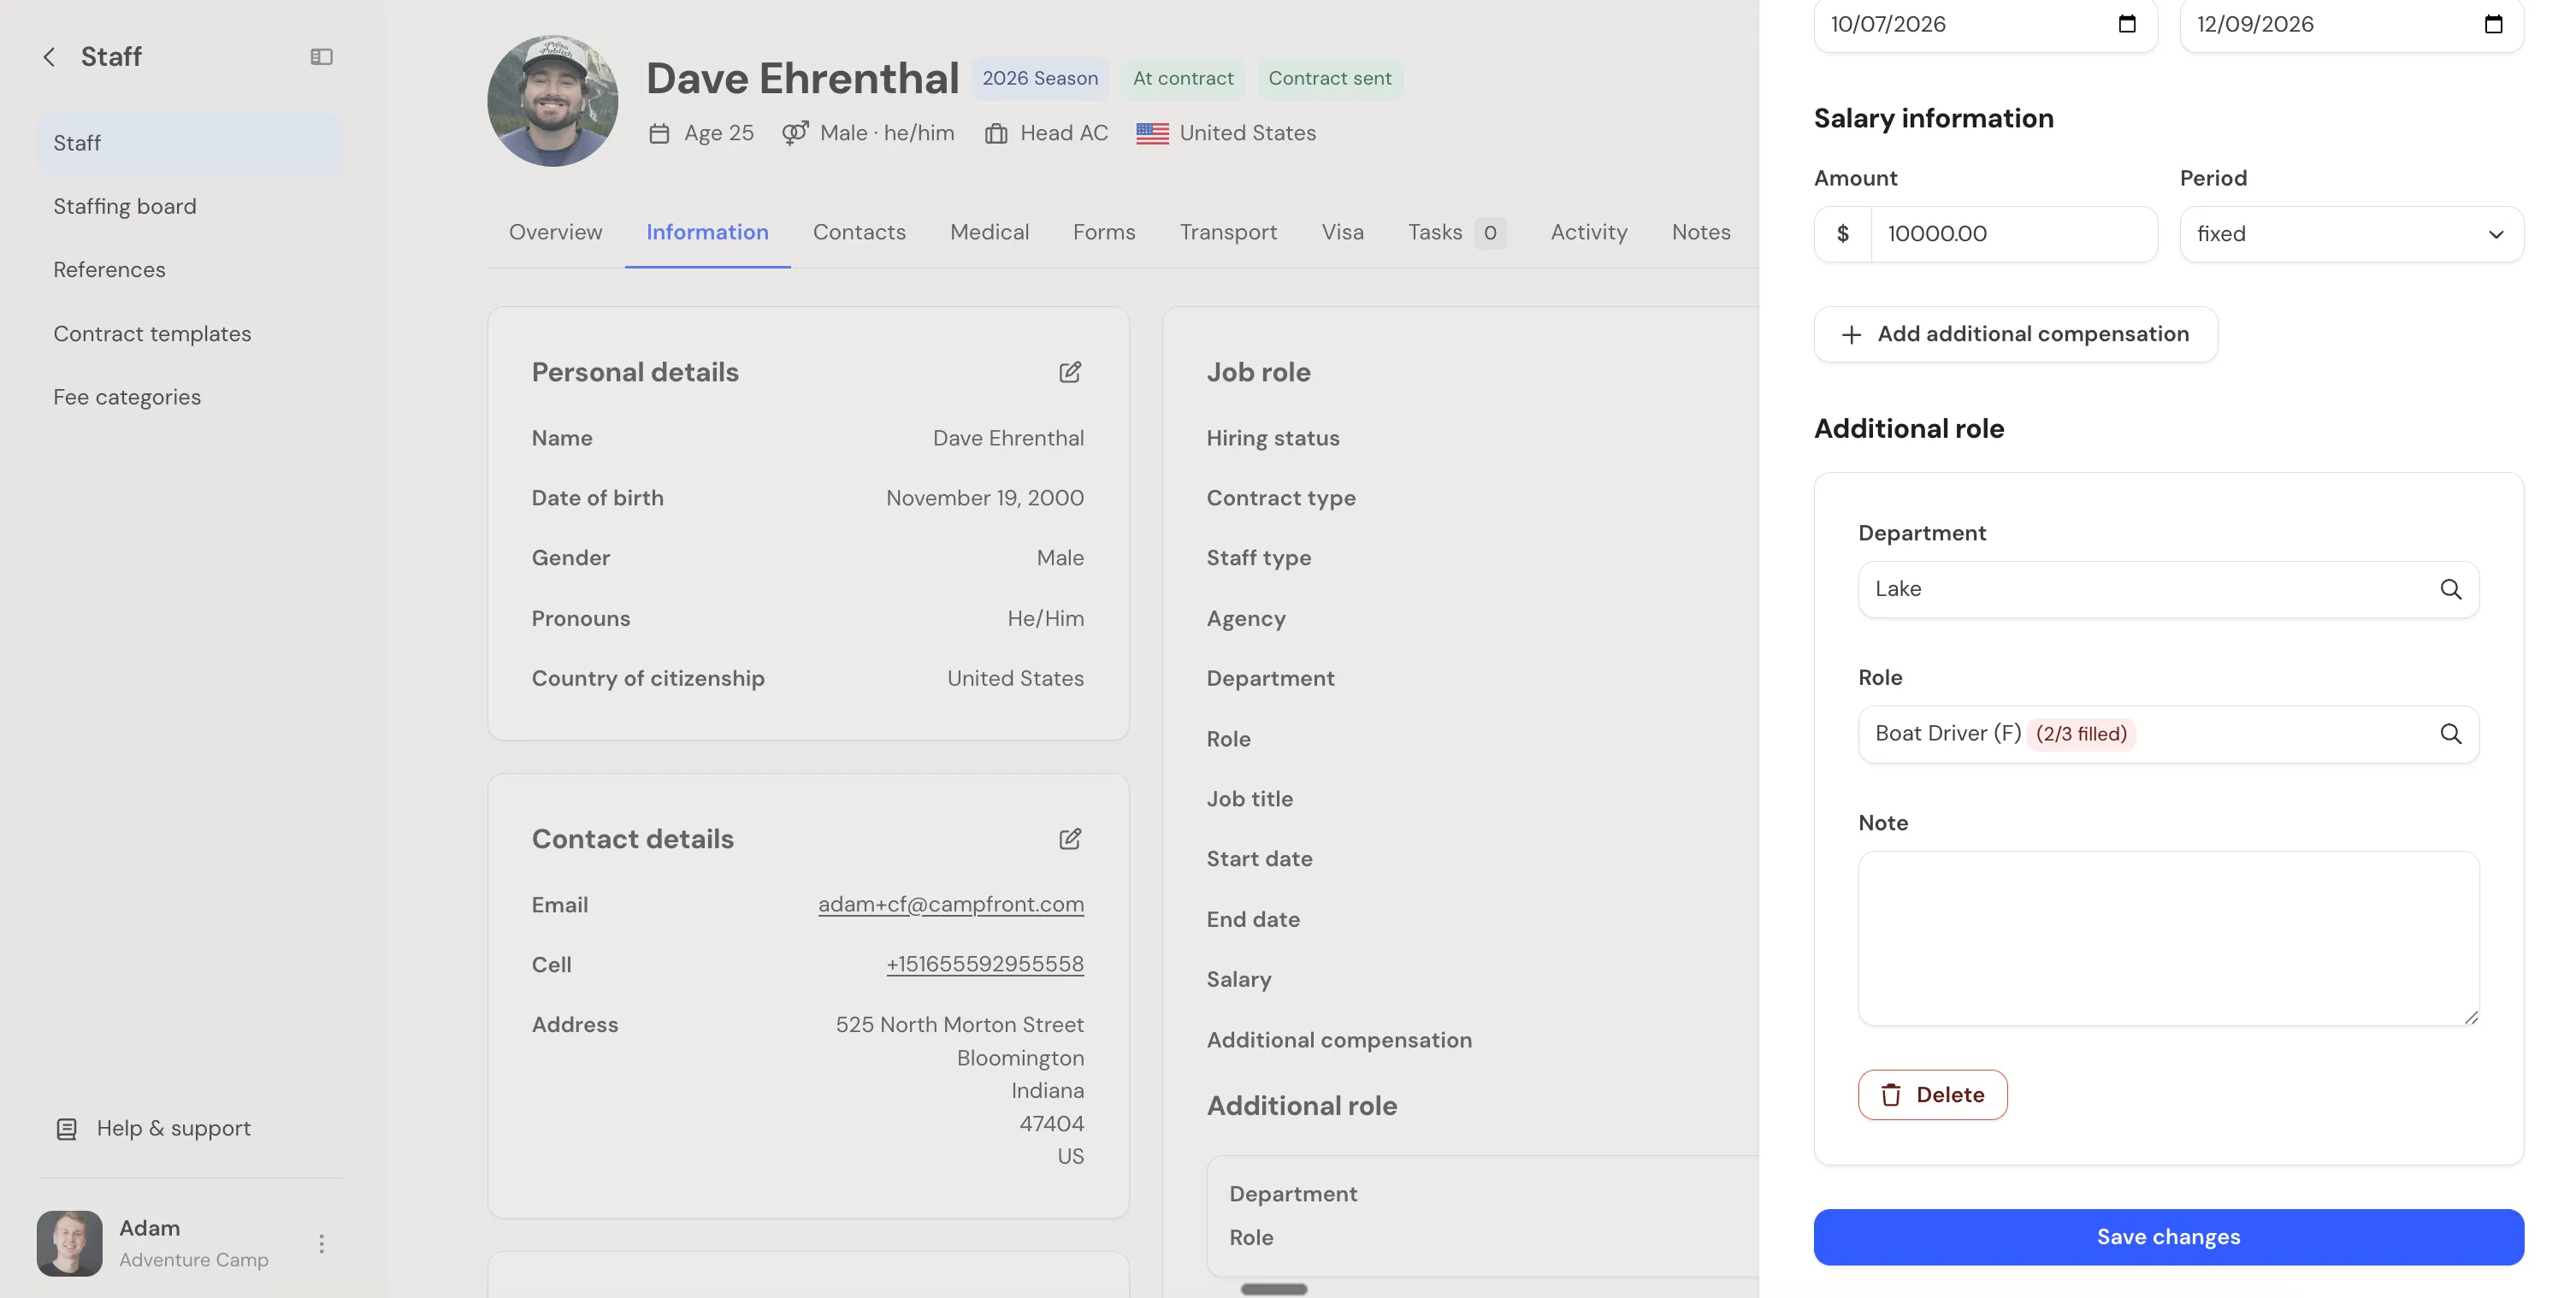Click the Department search magnifier icon

tap(2451, 589)
